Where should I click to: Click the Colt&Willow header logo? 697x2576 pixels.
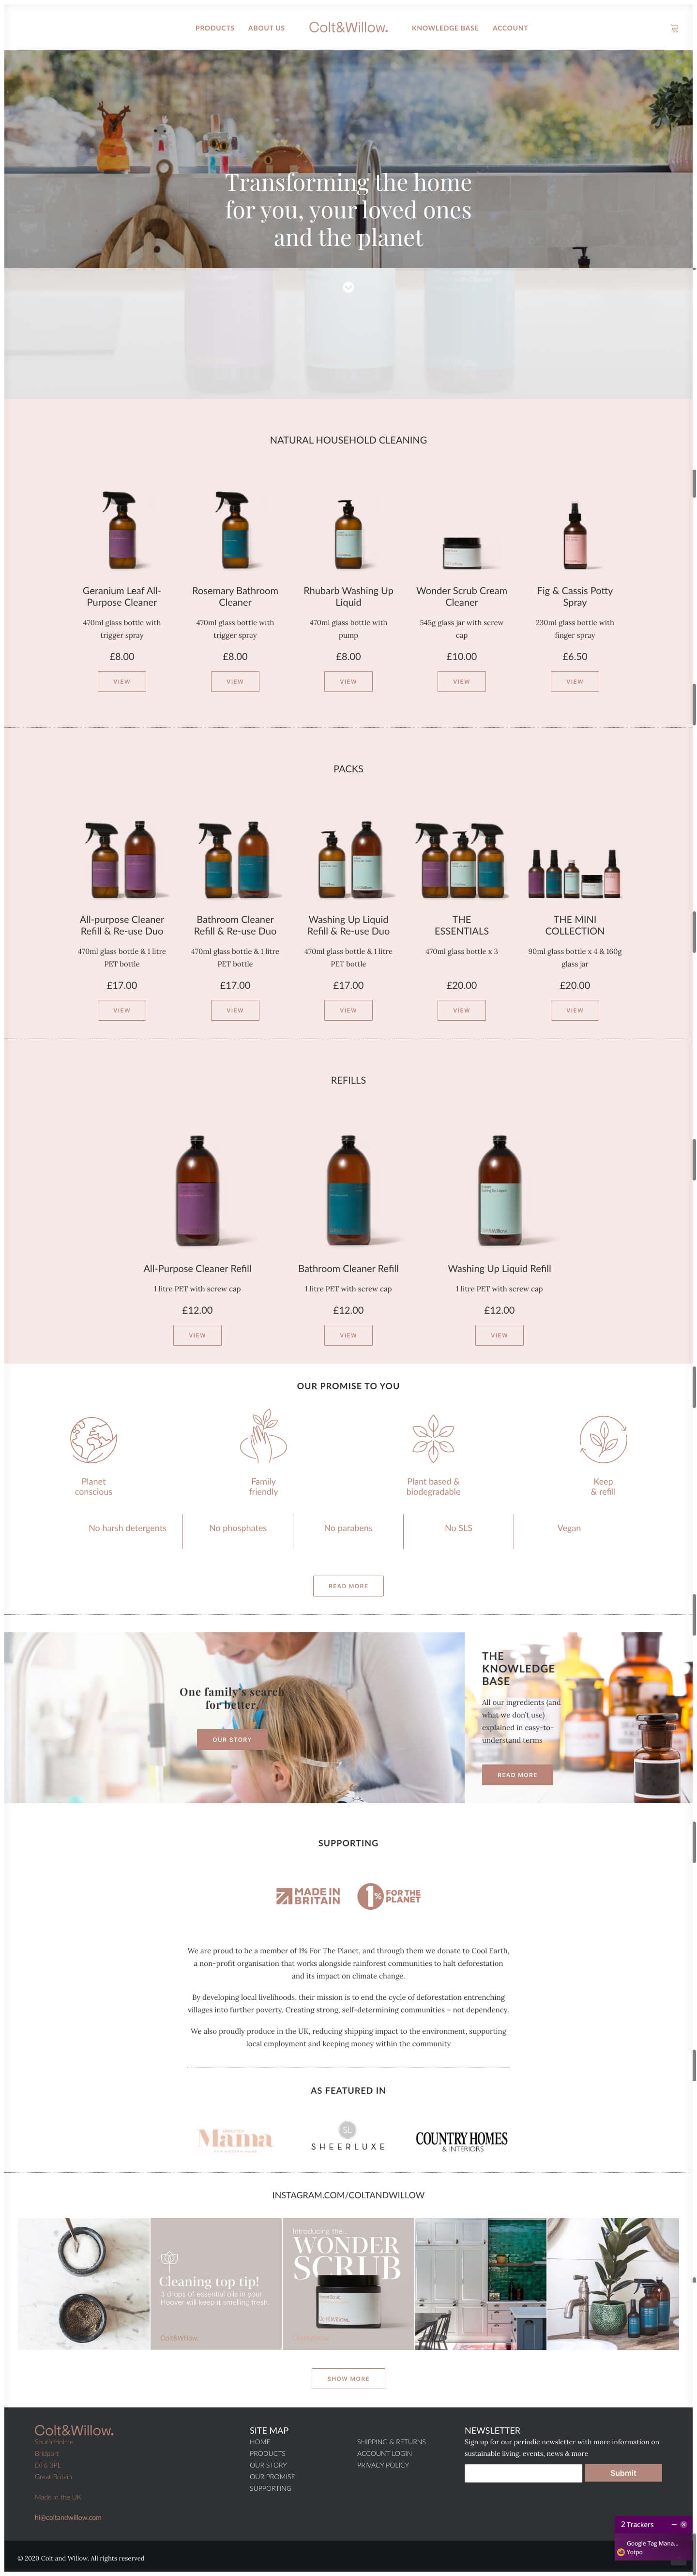pos(348,27)
